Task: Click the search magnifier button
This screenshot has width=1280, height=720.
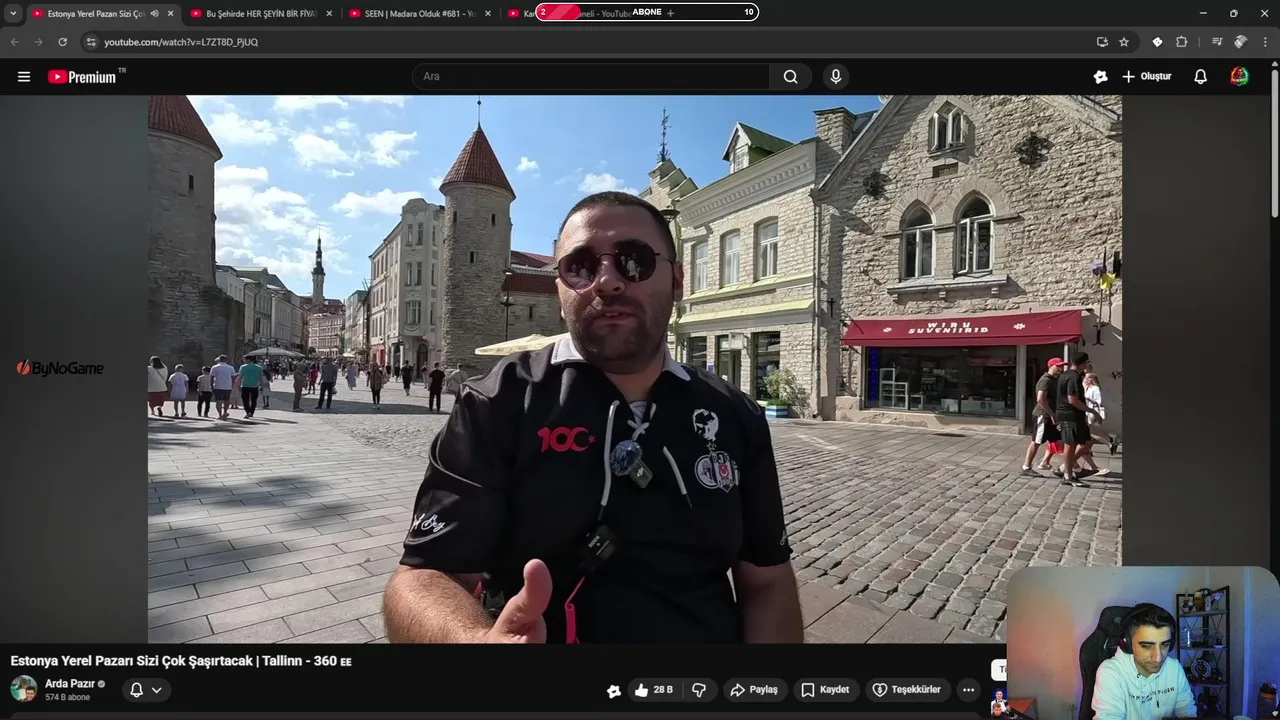Action: tap(790, 77)
